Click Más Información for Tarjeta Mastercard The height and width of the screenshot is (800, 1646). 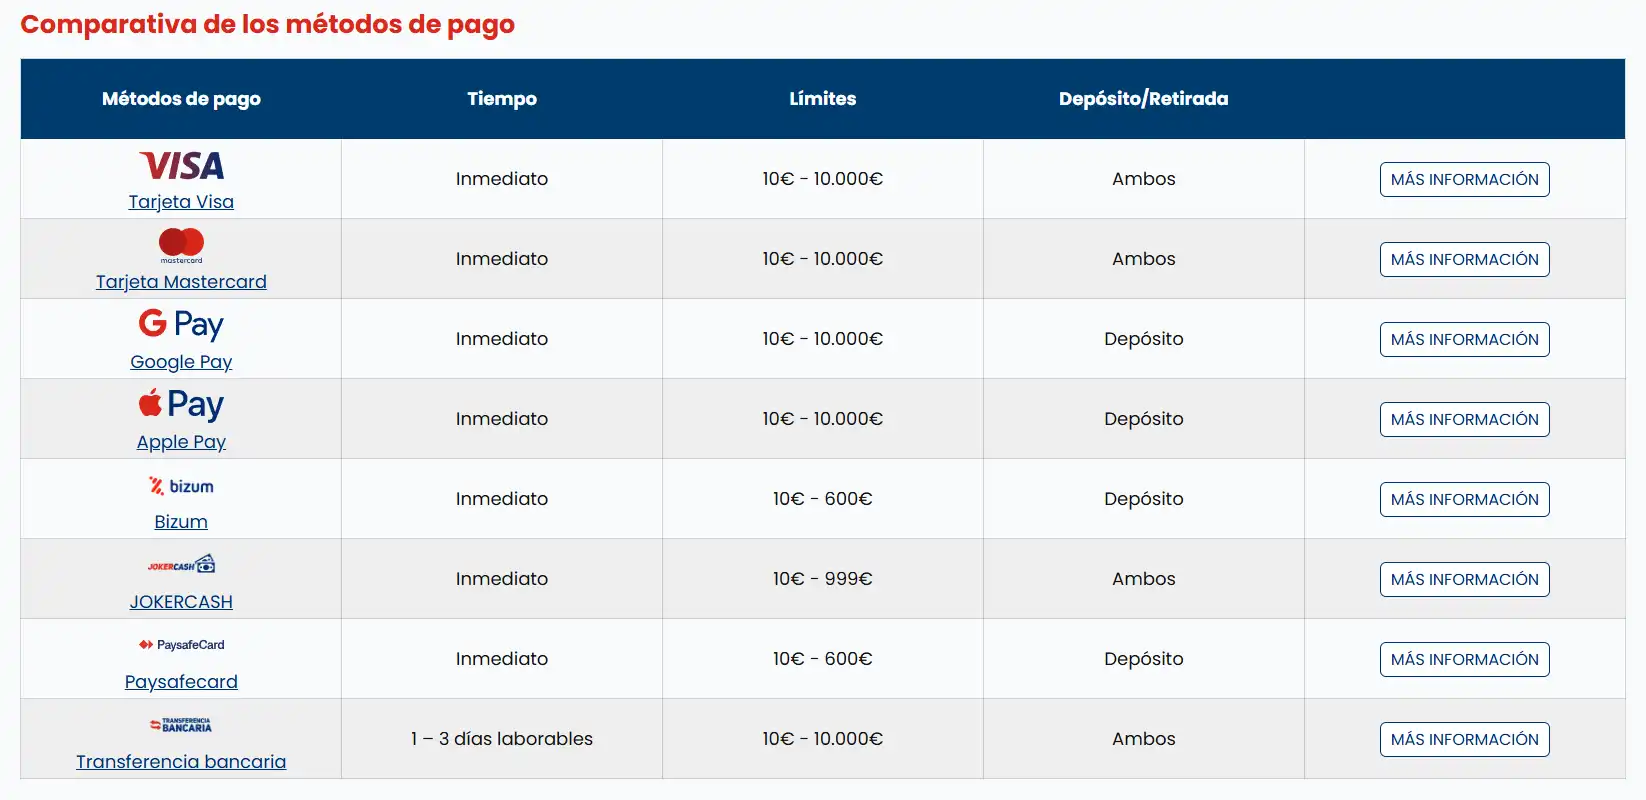click(x=1465, y=260)
